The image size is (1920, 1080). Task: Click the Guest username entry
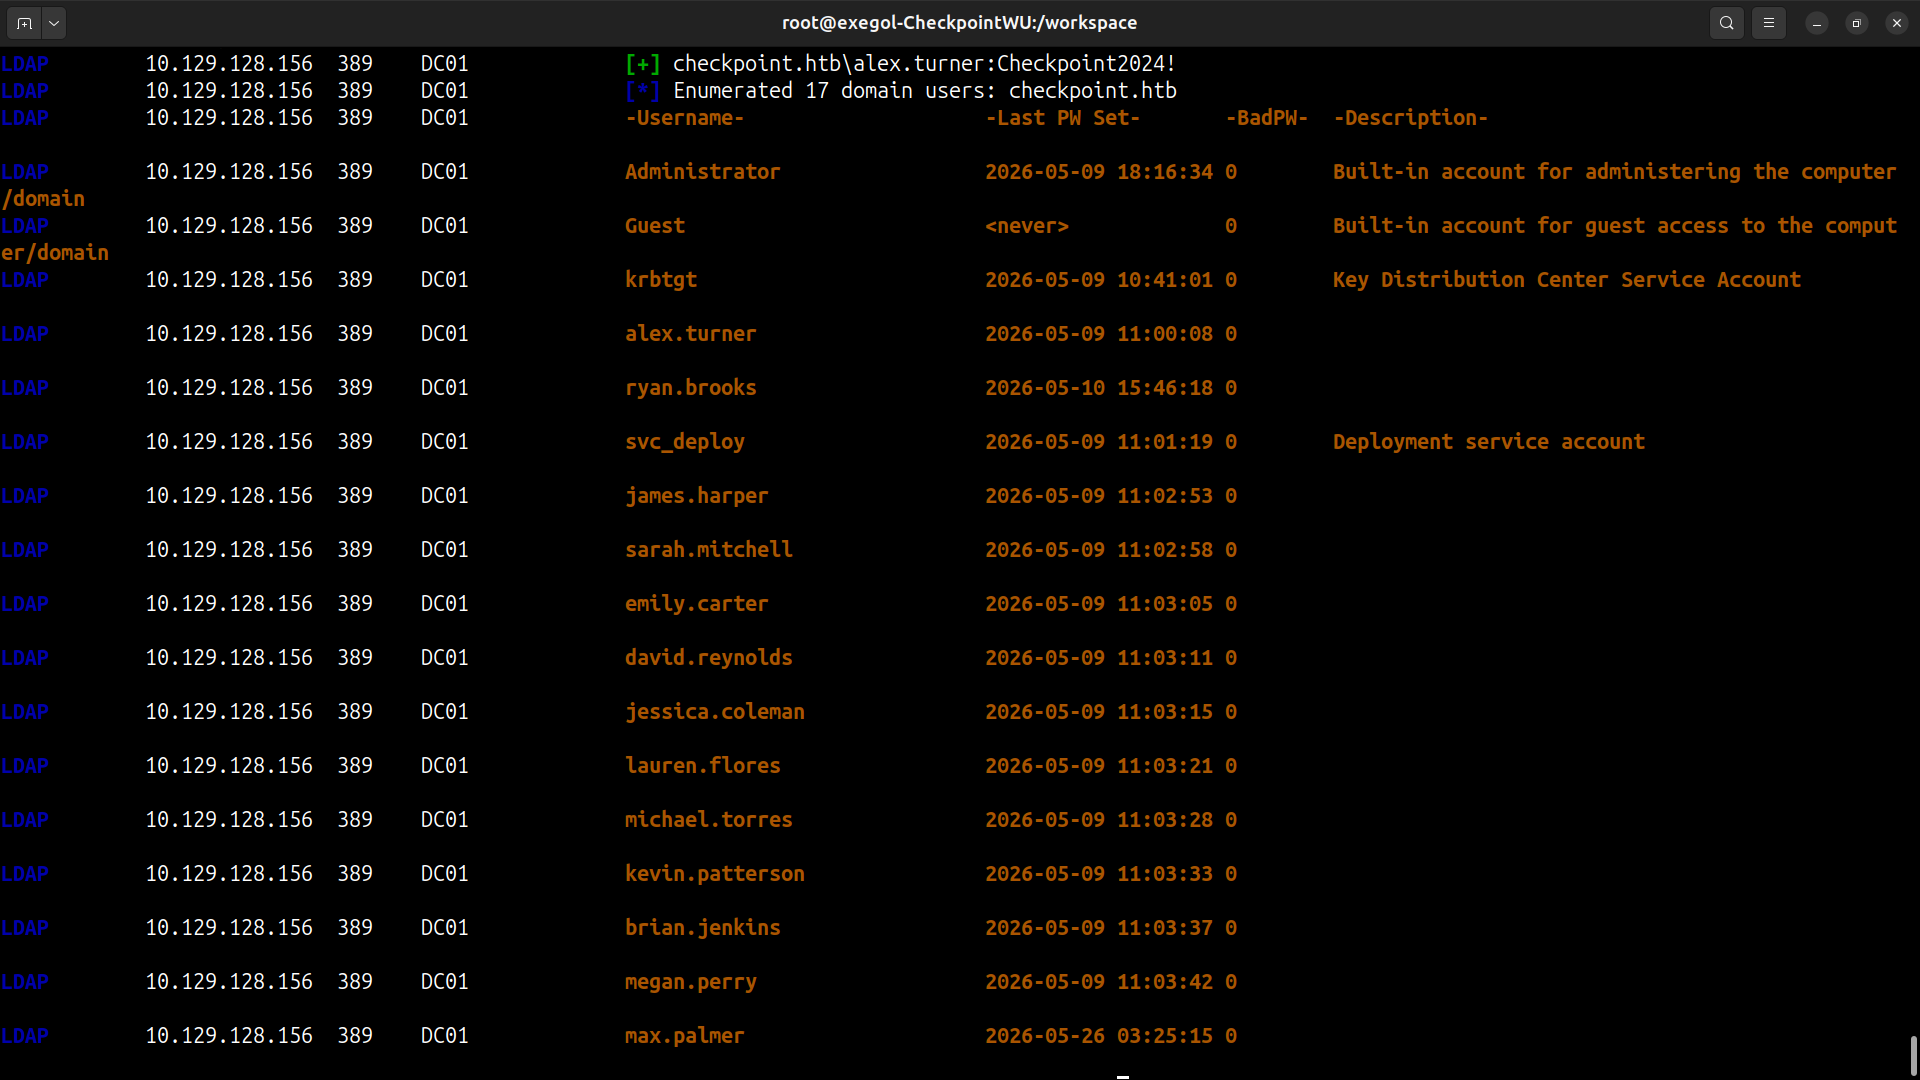point(655,226)
